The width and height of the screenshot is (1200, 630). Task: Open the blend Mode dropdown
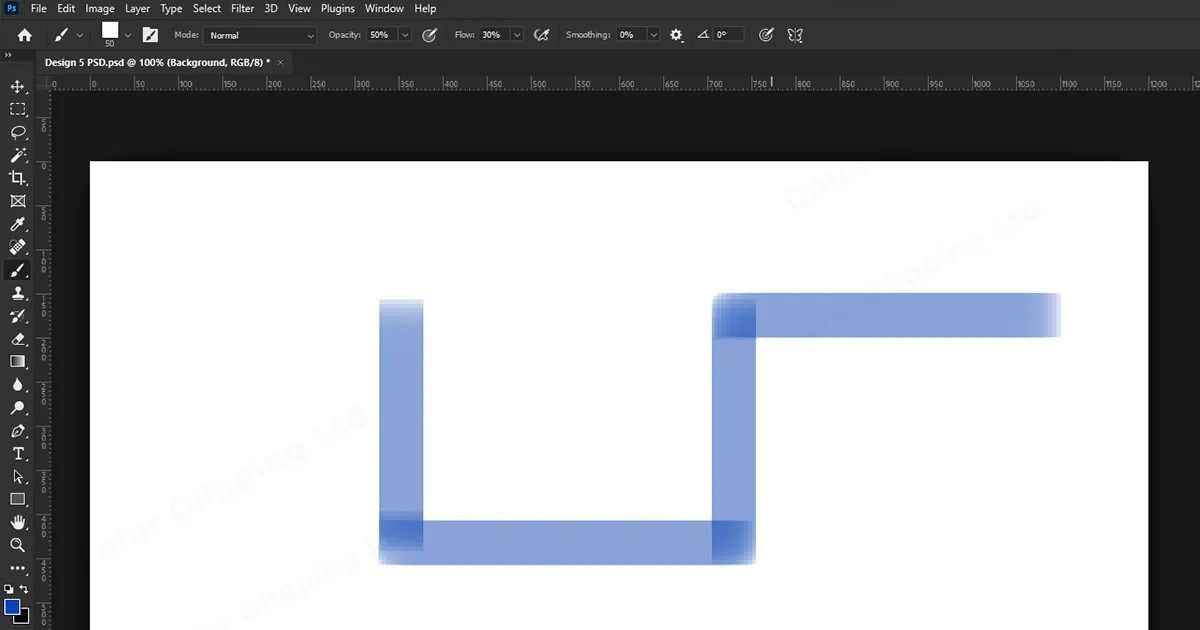point(260,34)
